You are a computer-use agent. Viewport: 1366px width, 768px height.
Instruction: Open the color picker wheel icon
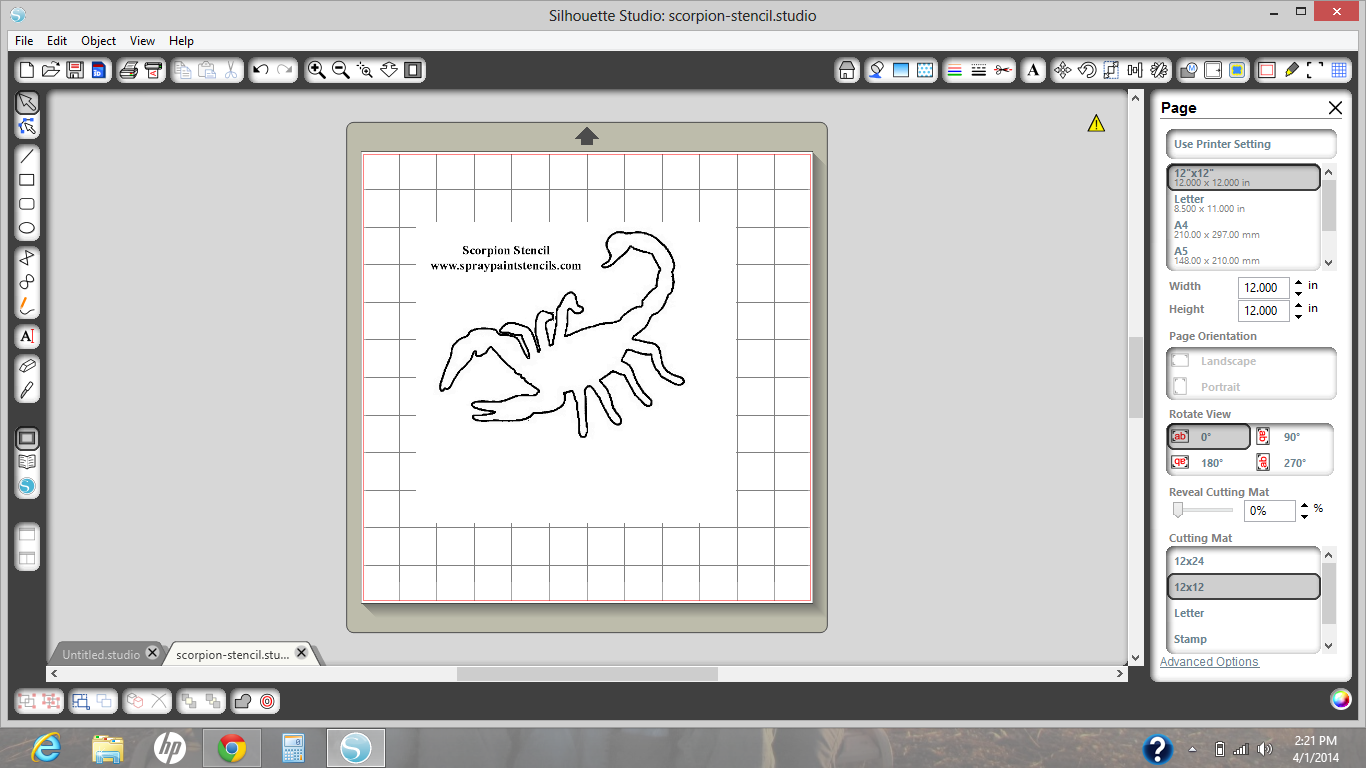[x=1340, y=699]
